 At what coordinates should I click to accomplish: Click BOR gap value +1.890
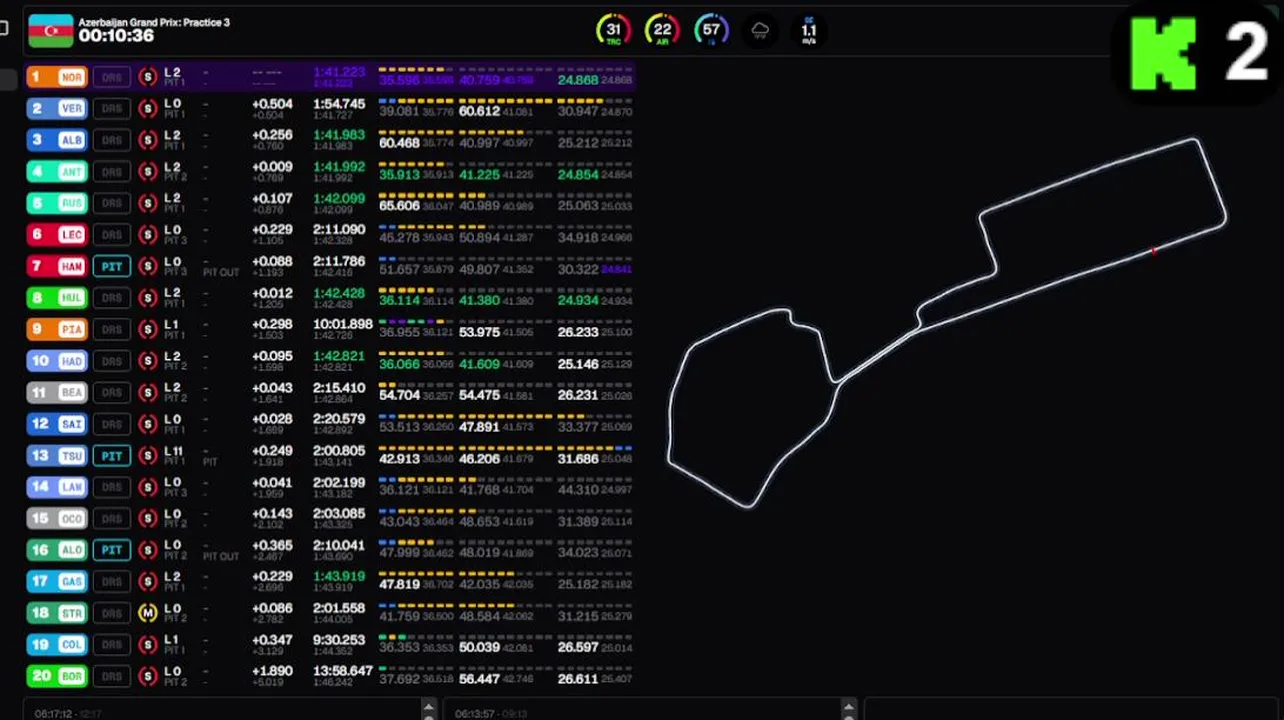click(272, 671)
